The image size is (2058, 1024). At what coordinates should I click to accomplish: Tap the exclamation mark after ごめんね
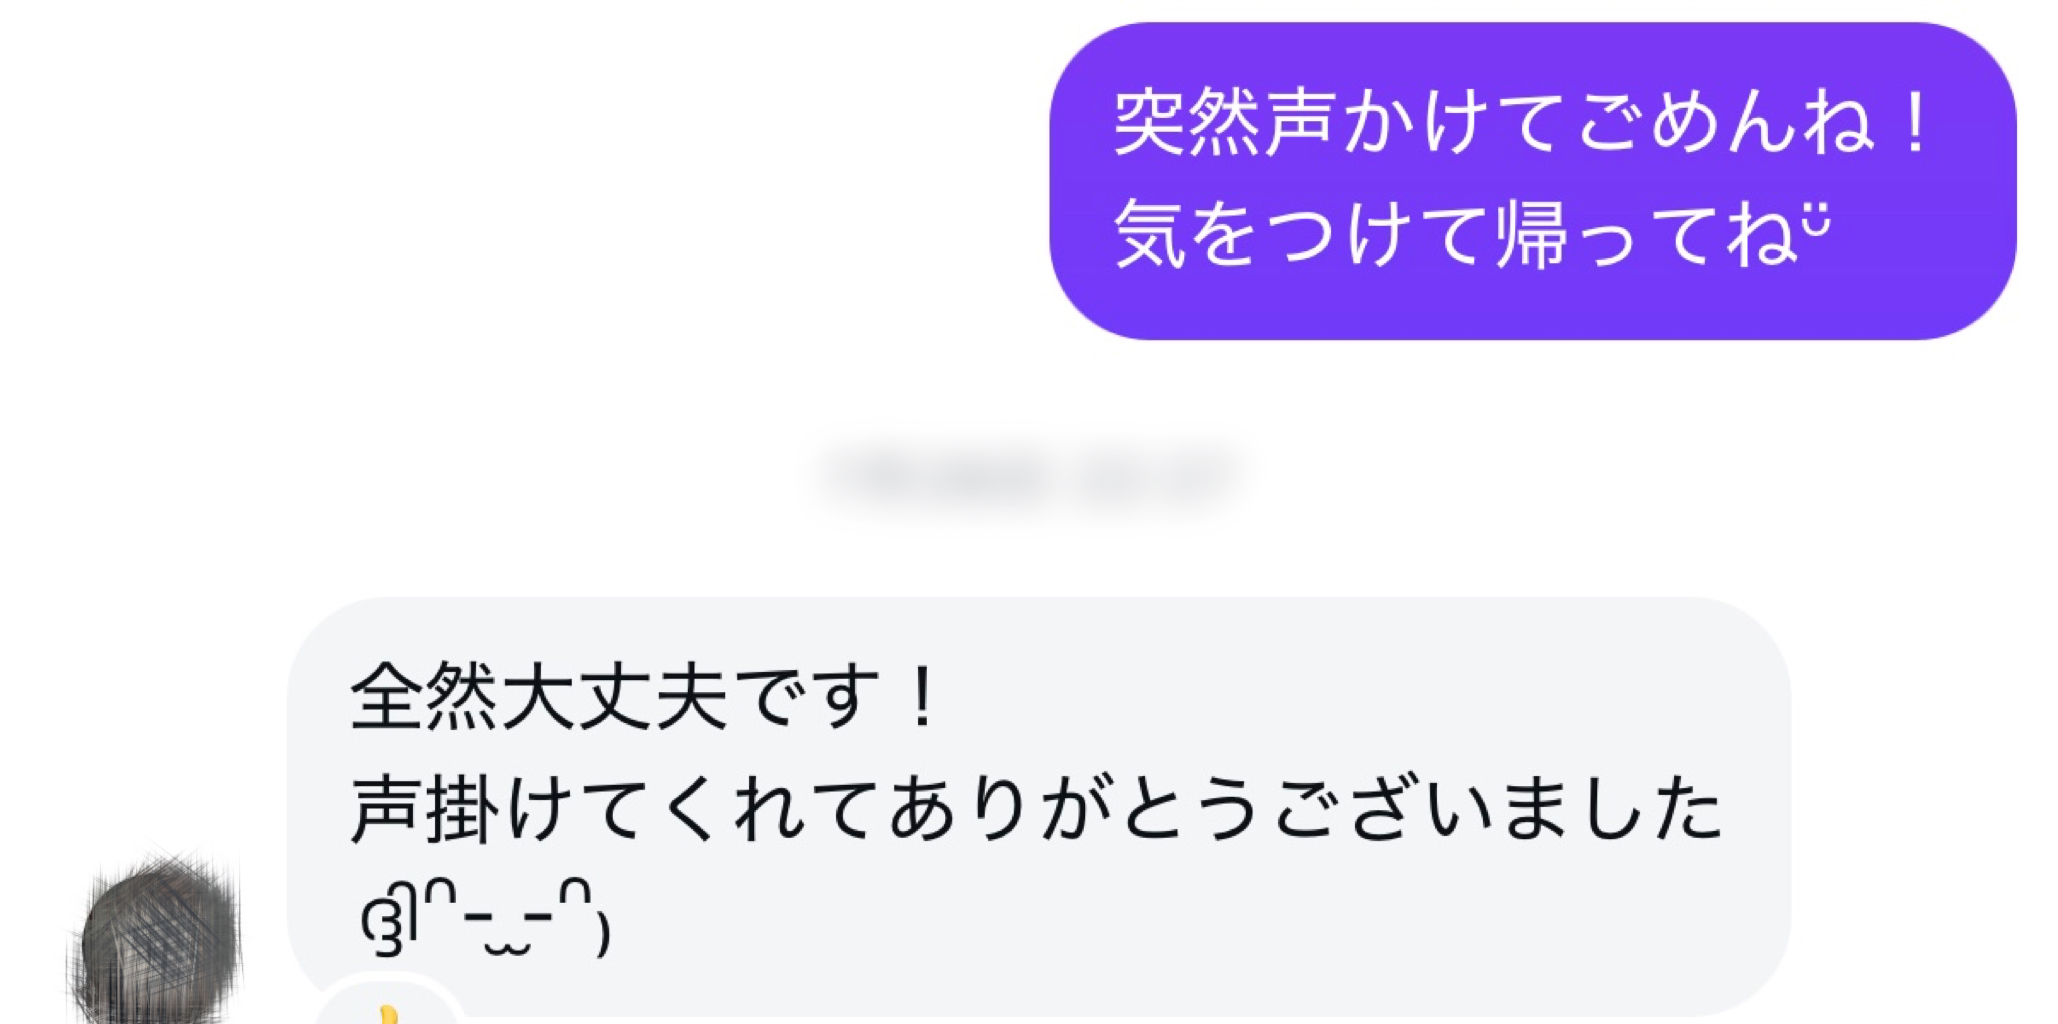pos(1915,122)
